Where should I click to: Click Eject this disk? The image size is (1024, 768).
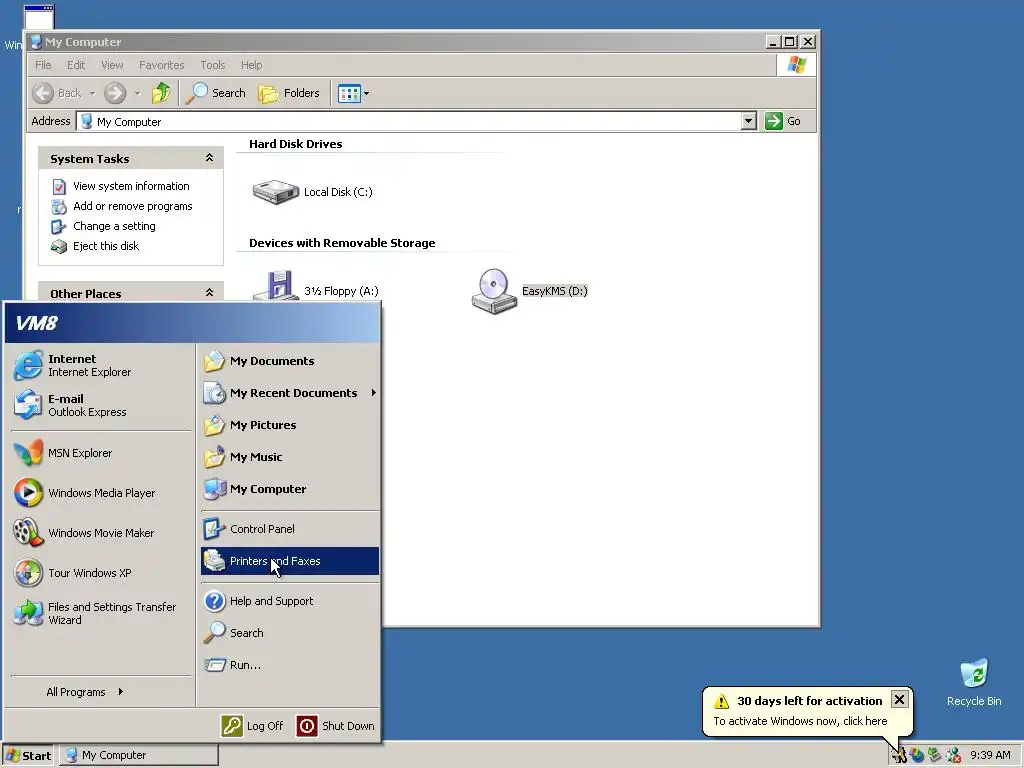tap(106, 246)
